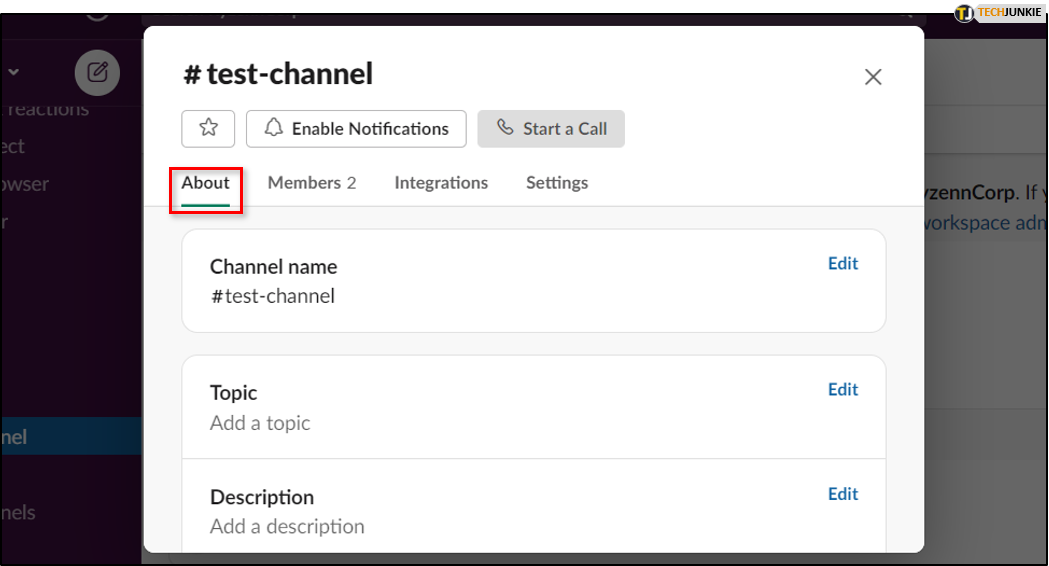Image resolution: width=1049 pixels, height=566 pixels.
Task: Switch to the About tab
Action: click(x=205, y=183)
